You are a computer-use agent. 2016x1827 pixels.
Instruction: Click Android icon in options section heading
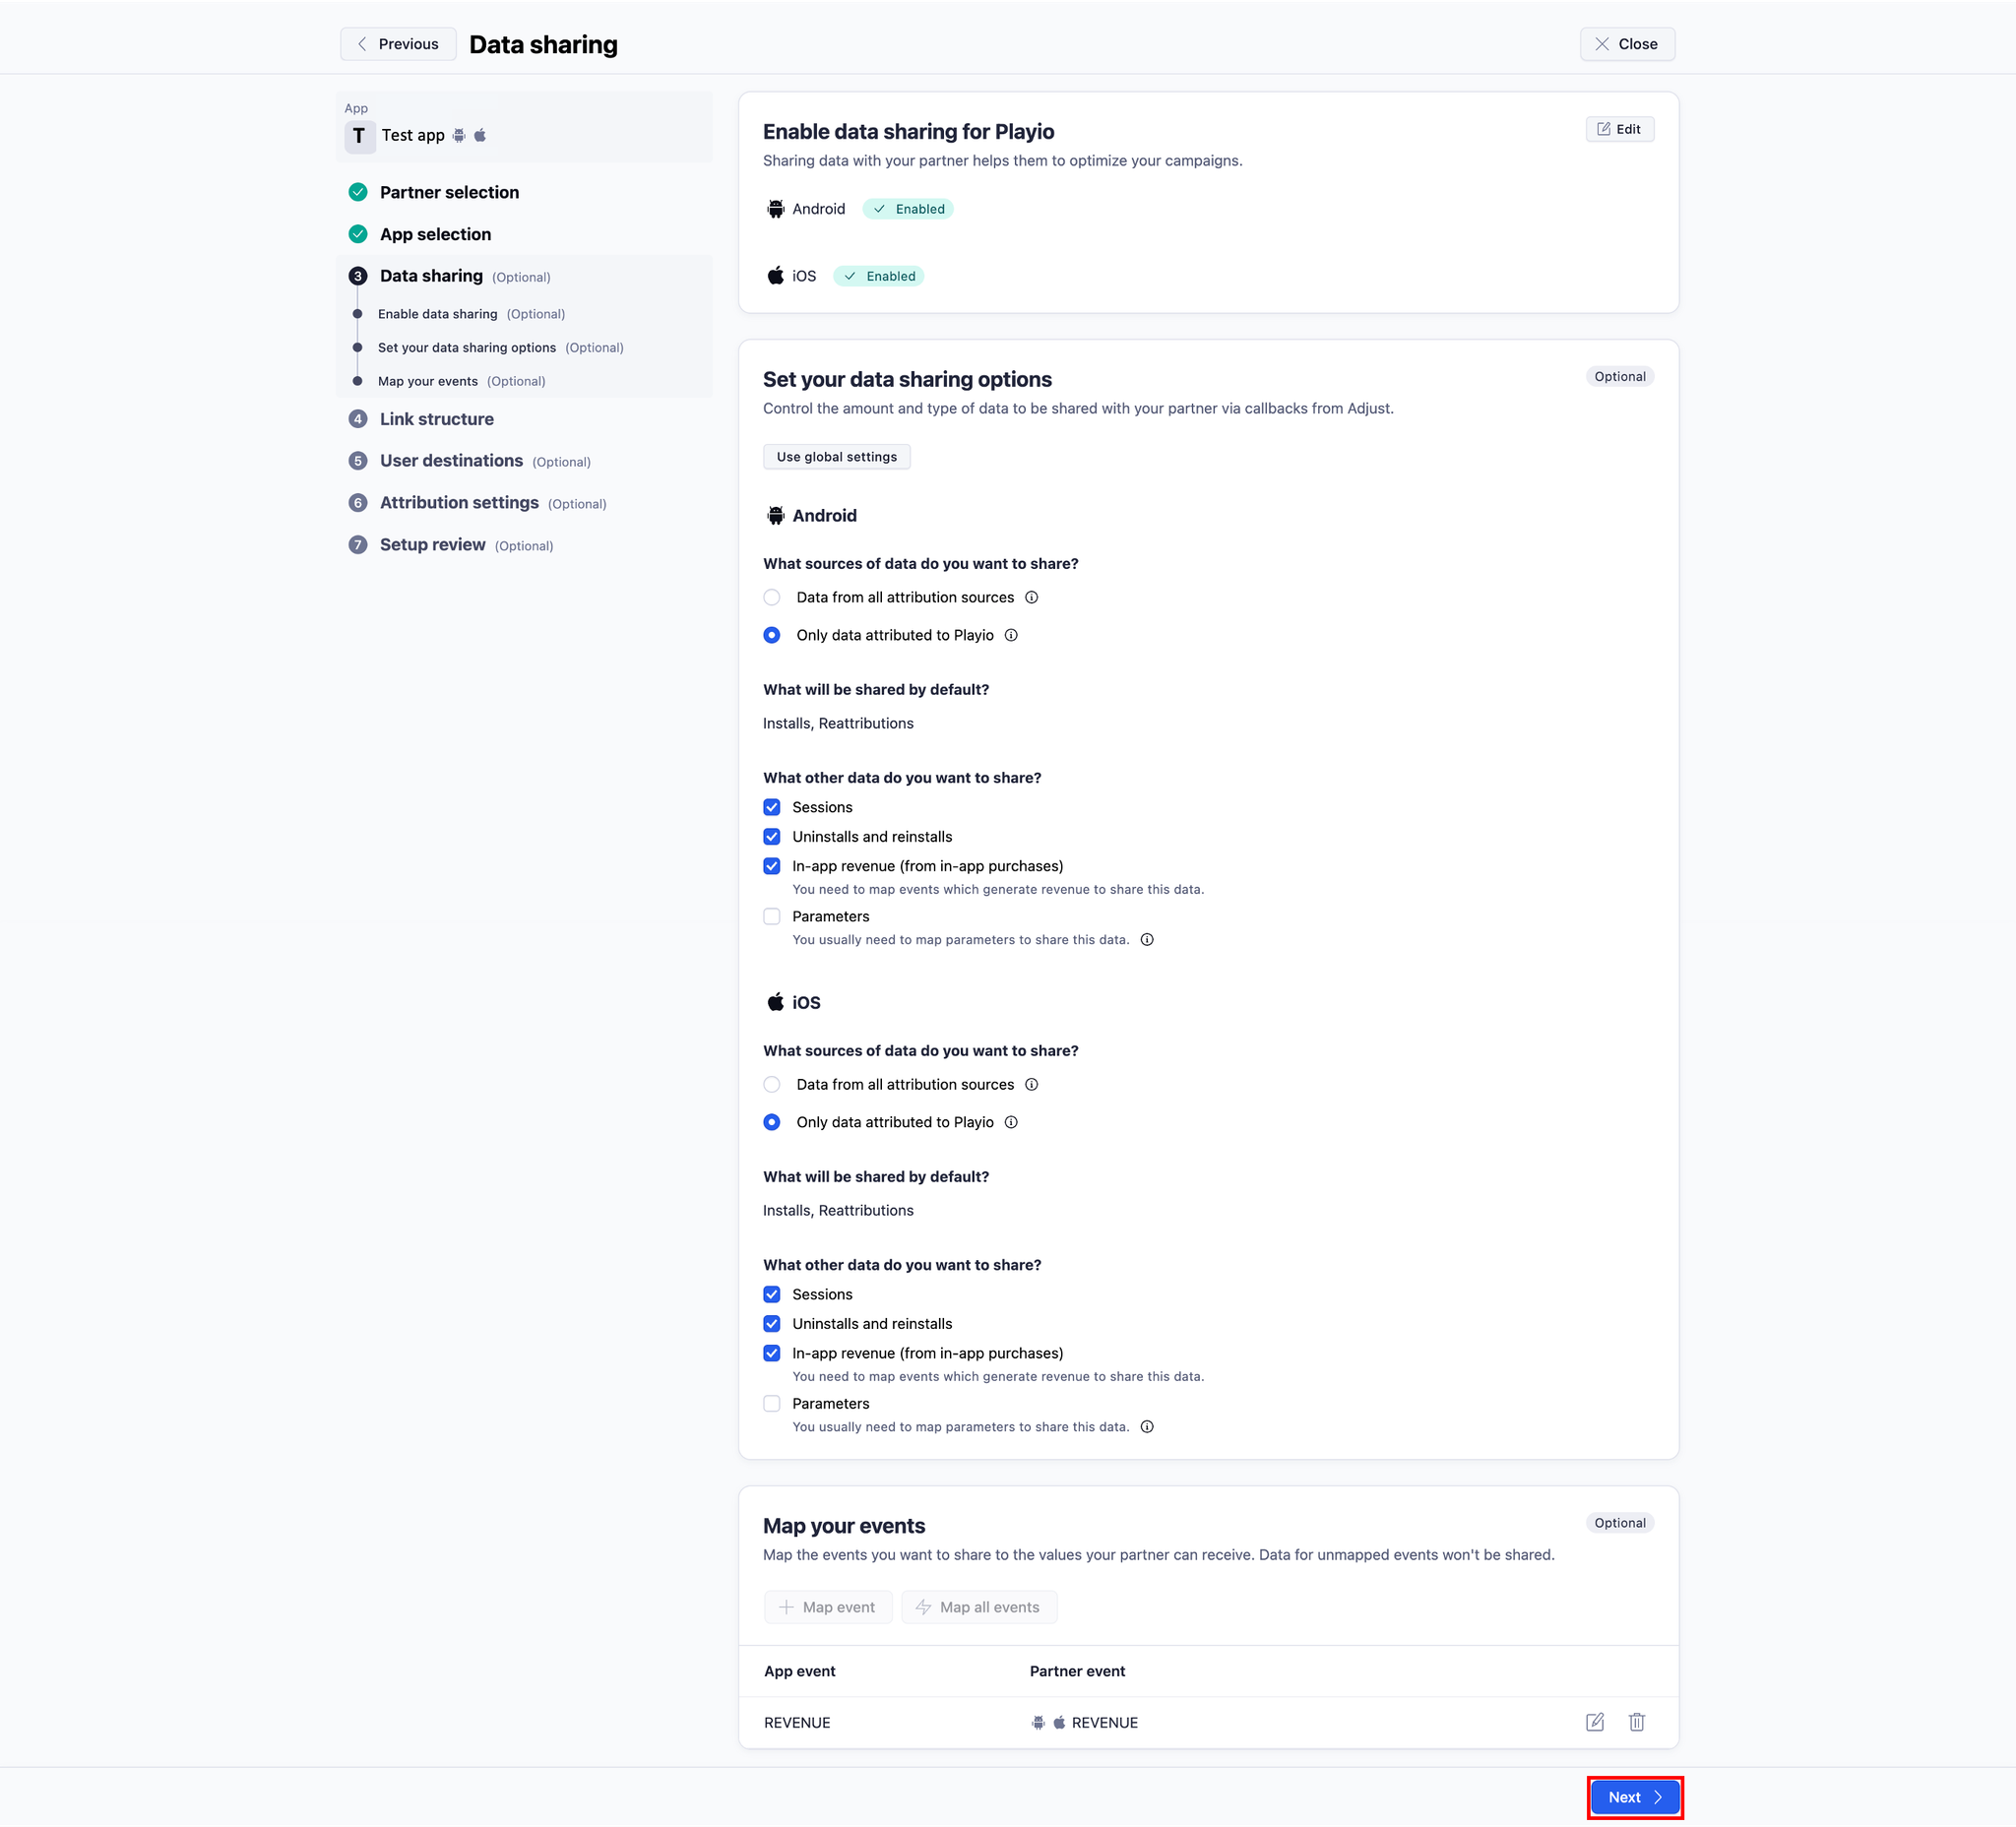click(775, 515)
